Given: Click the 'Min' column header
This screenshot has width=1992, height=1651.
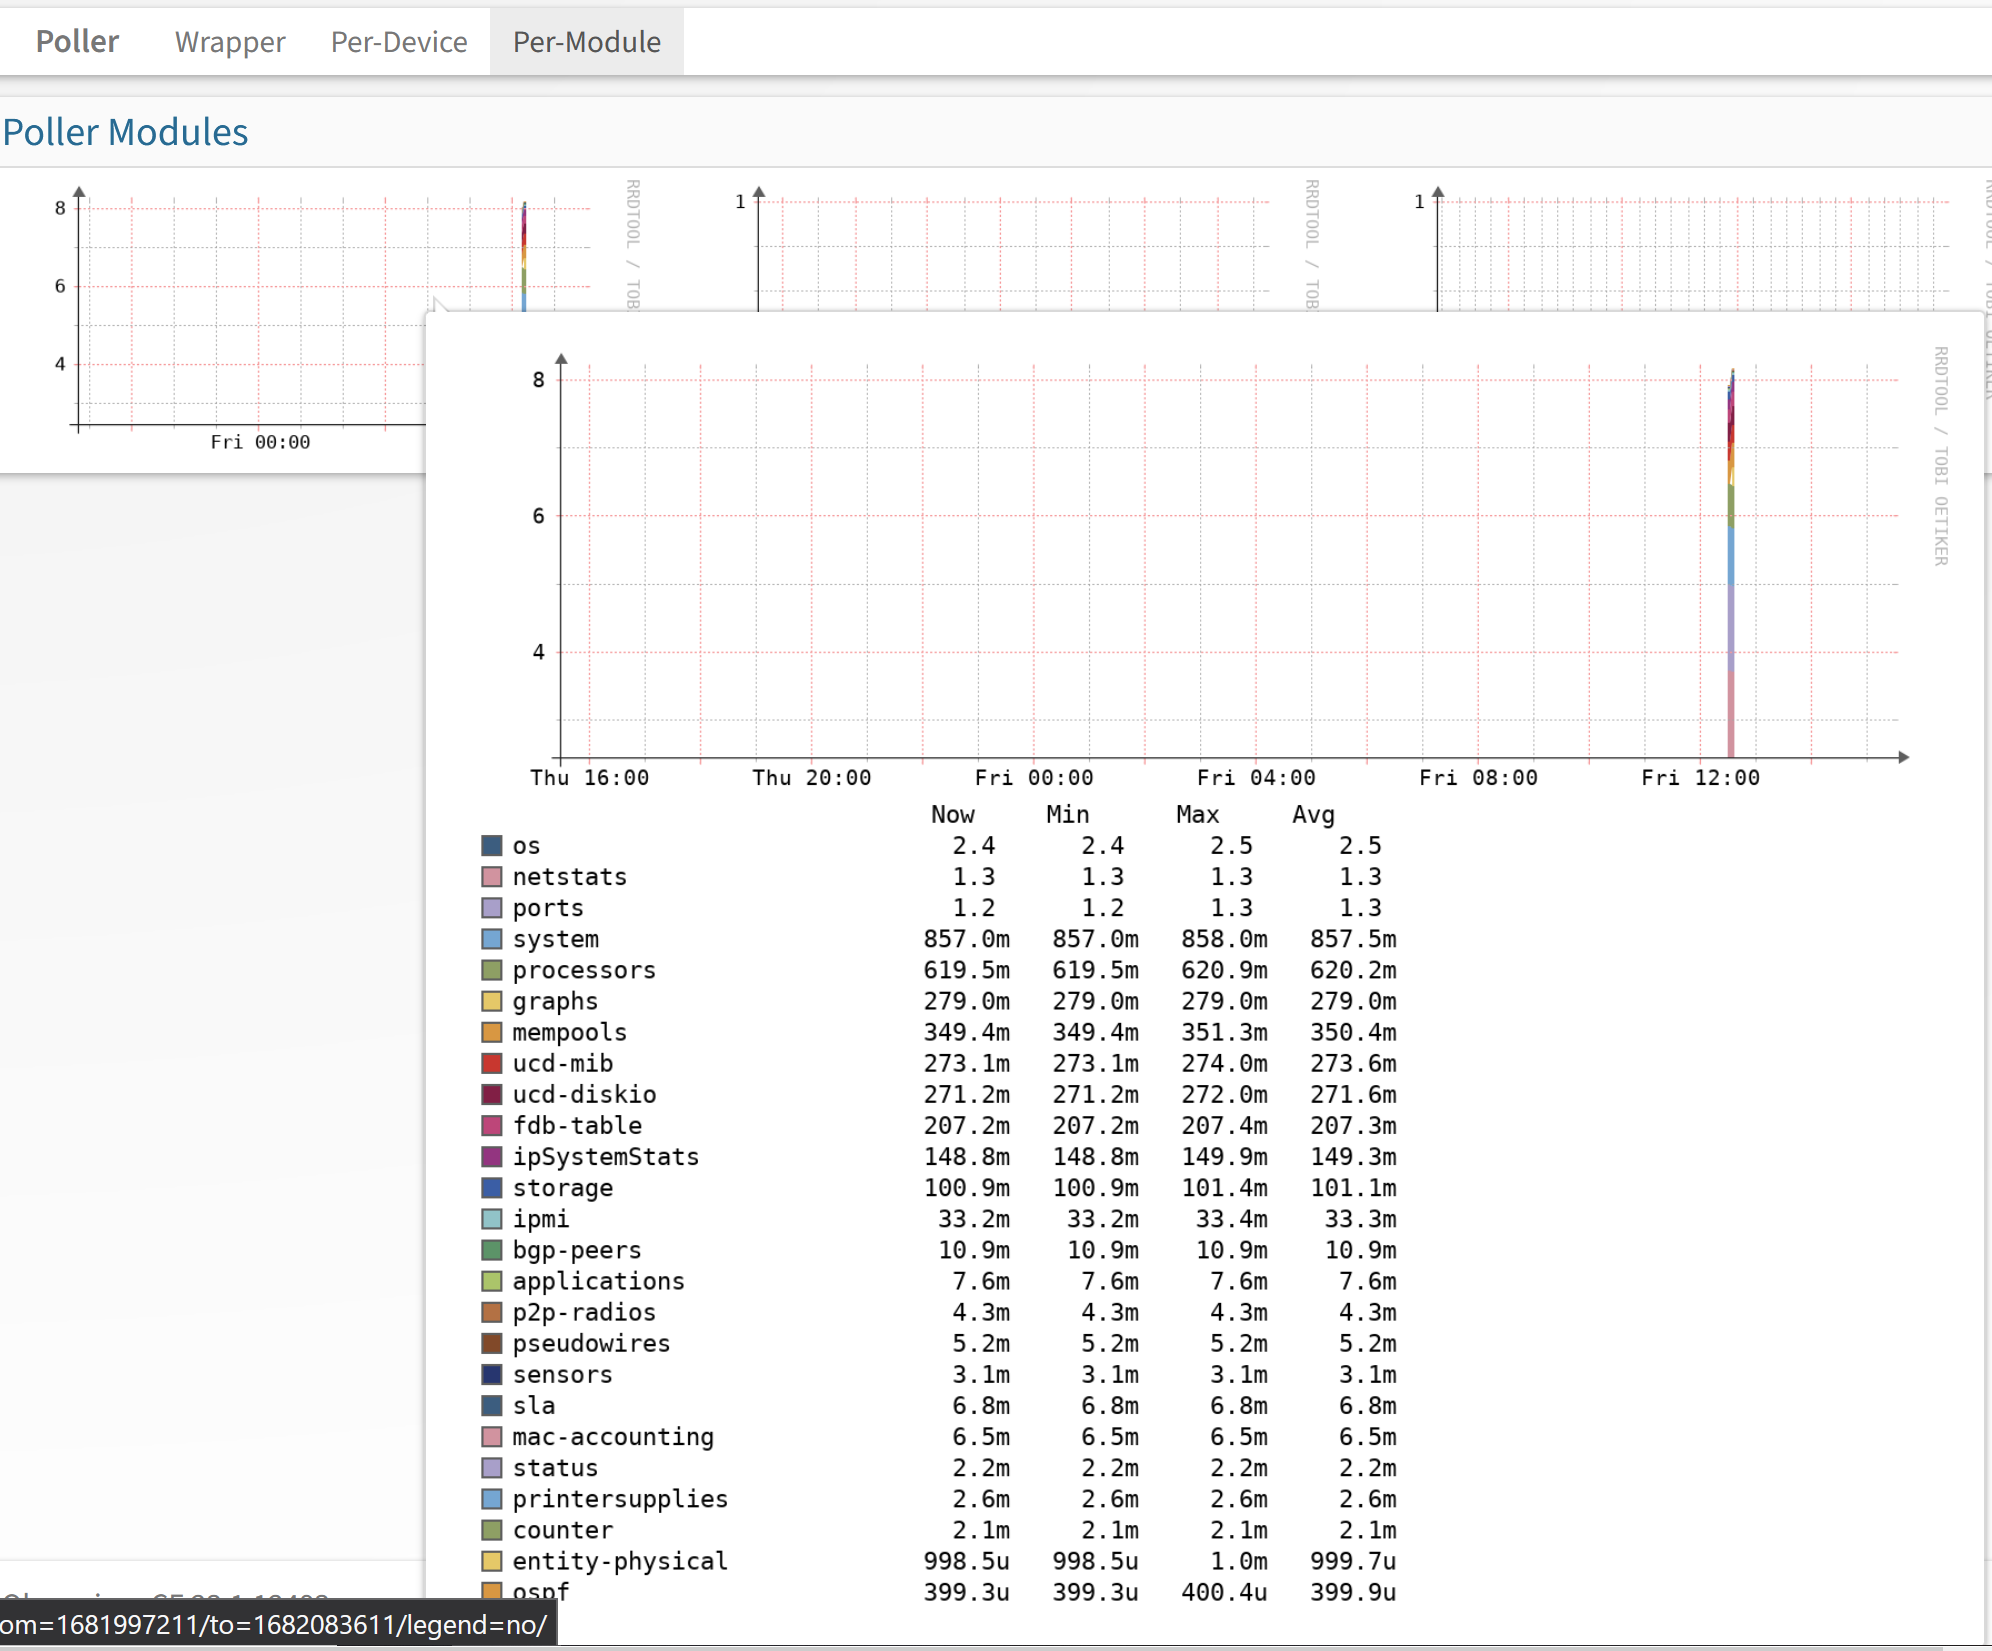Looking at the screenshot, I should 1067,815.
